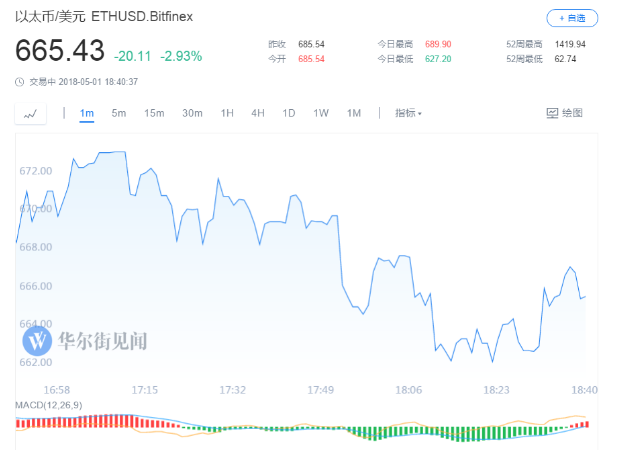617x461 pixels.
Task: Add ETHUSD to watchlist with 自选 button
Action: coord(573,18)
